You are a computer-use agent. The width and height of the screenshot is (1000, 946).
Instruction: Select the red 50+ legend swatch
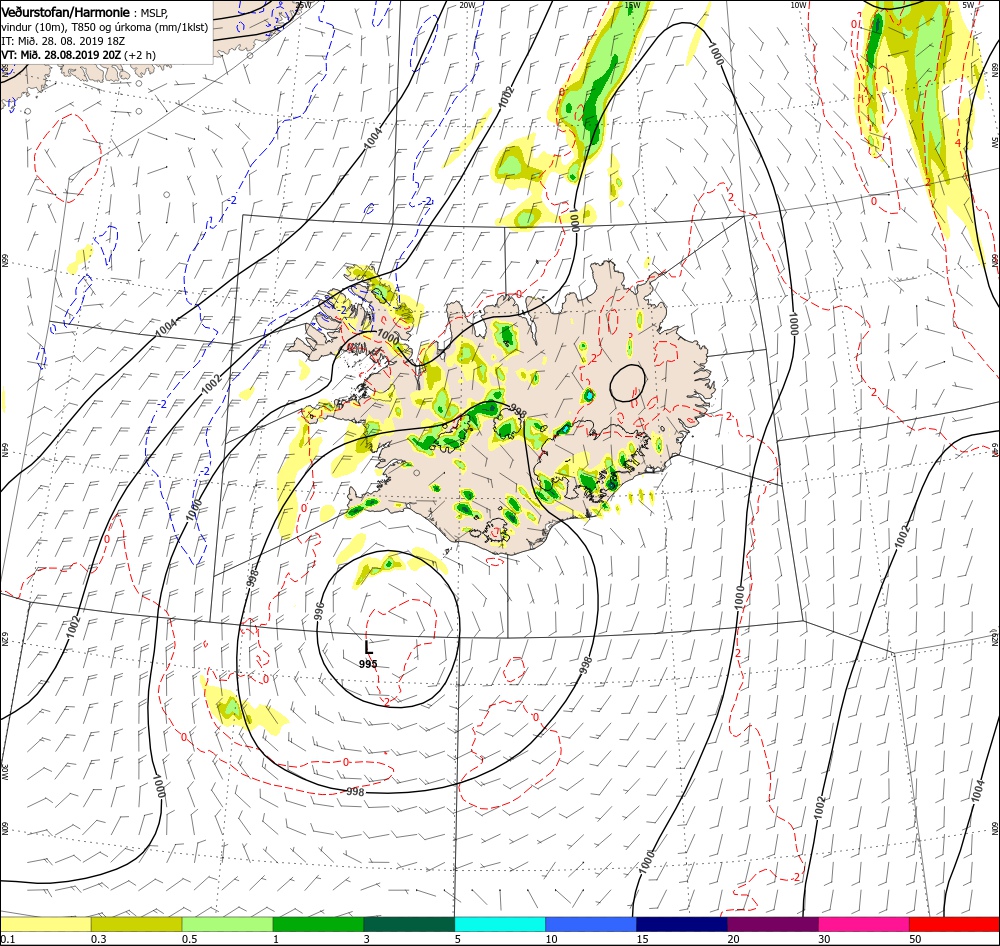954,924
